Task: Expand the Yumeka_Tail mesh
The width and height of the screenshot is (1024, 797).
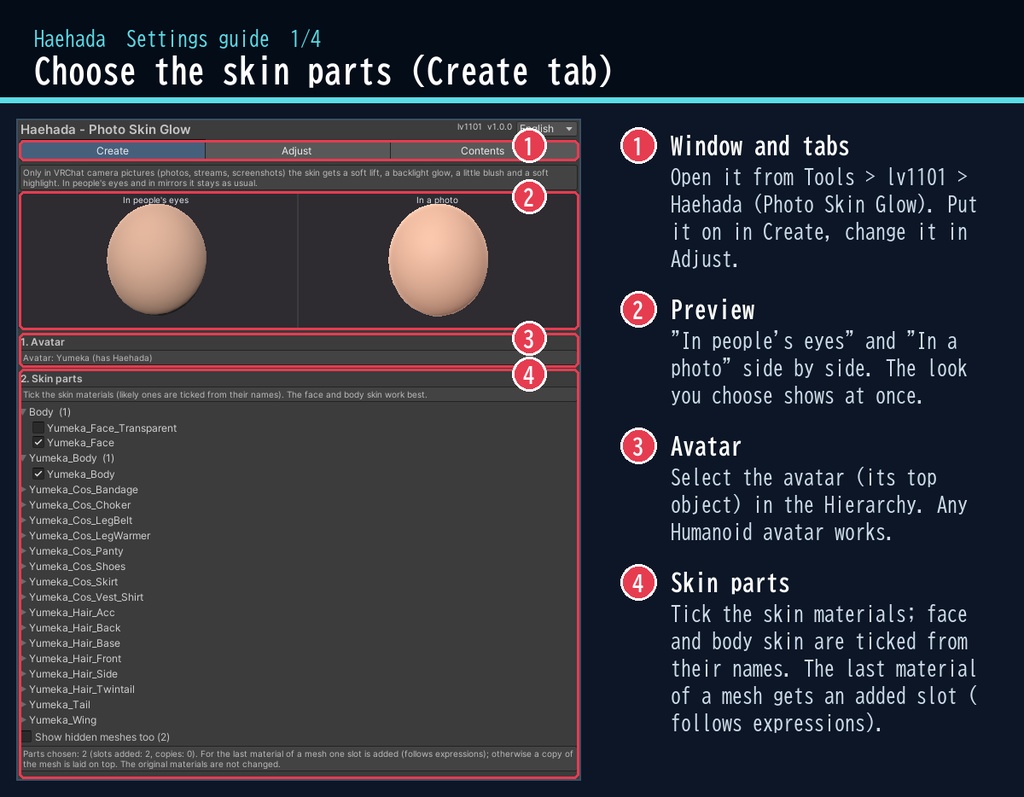Action: 24,704
